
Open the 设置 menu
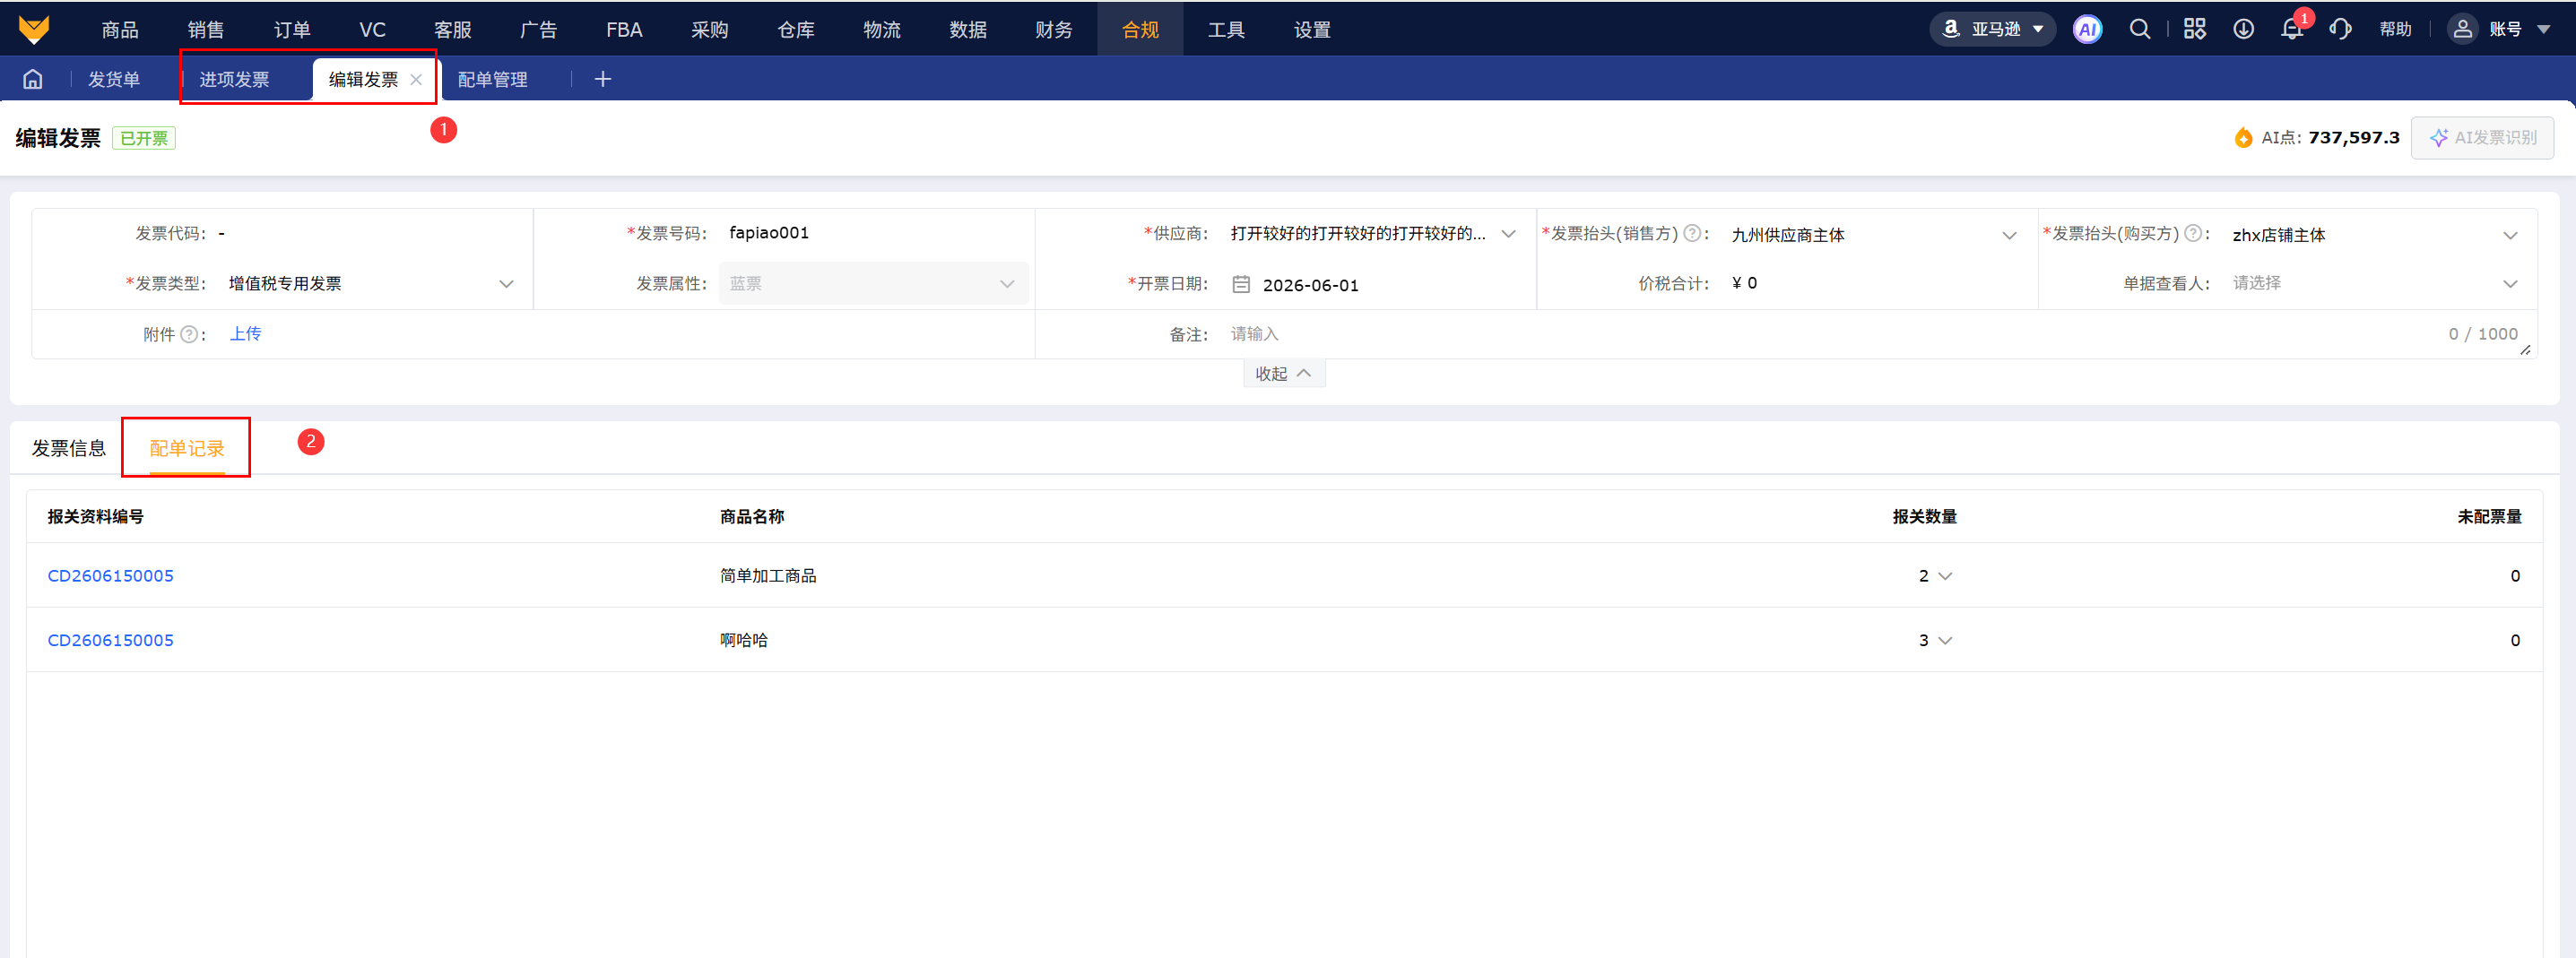click(x=1312, y=29)
